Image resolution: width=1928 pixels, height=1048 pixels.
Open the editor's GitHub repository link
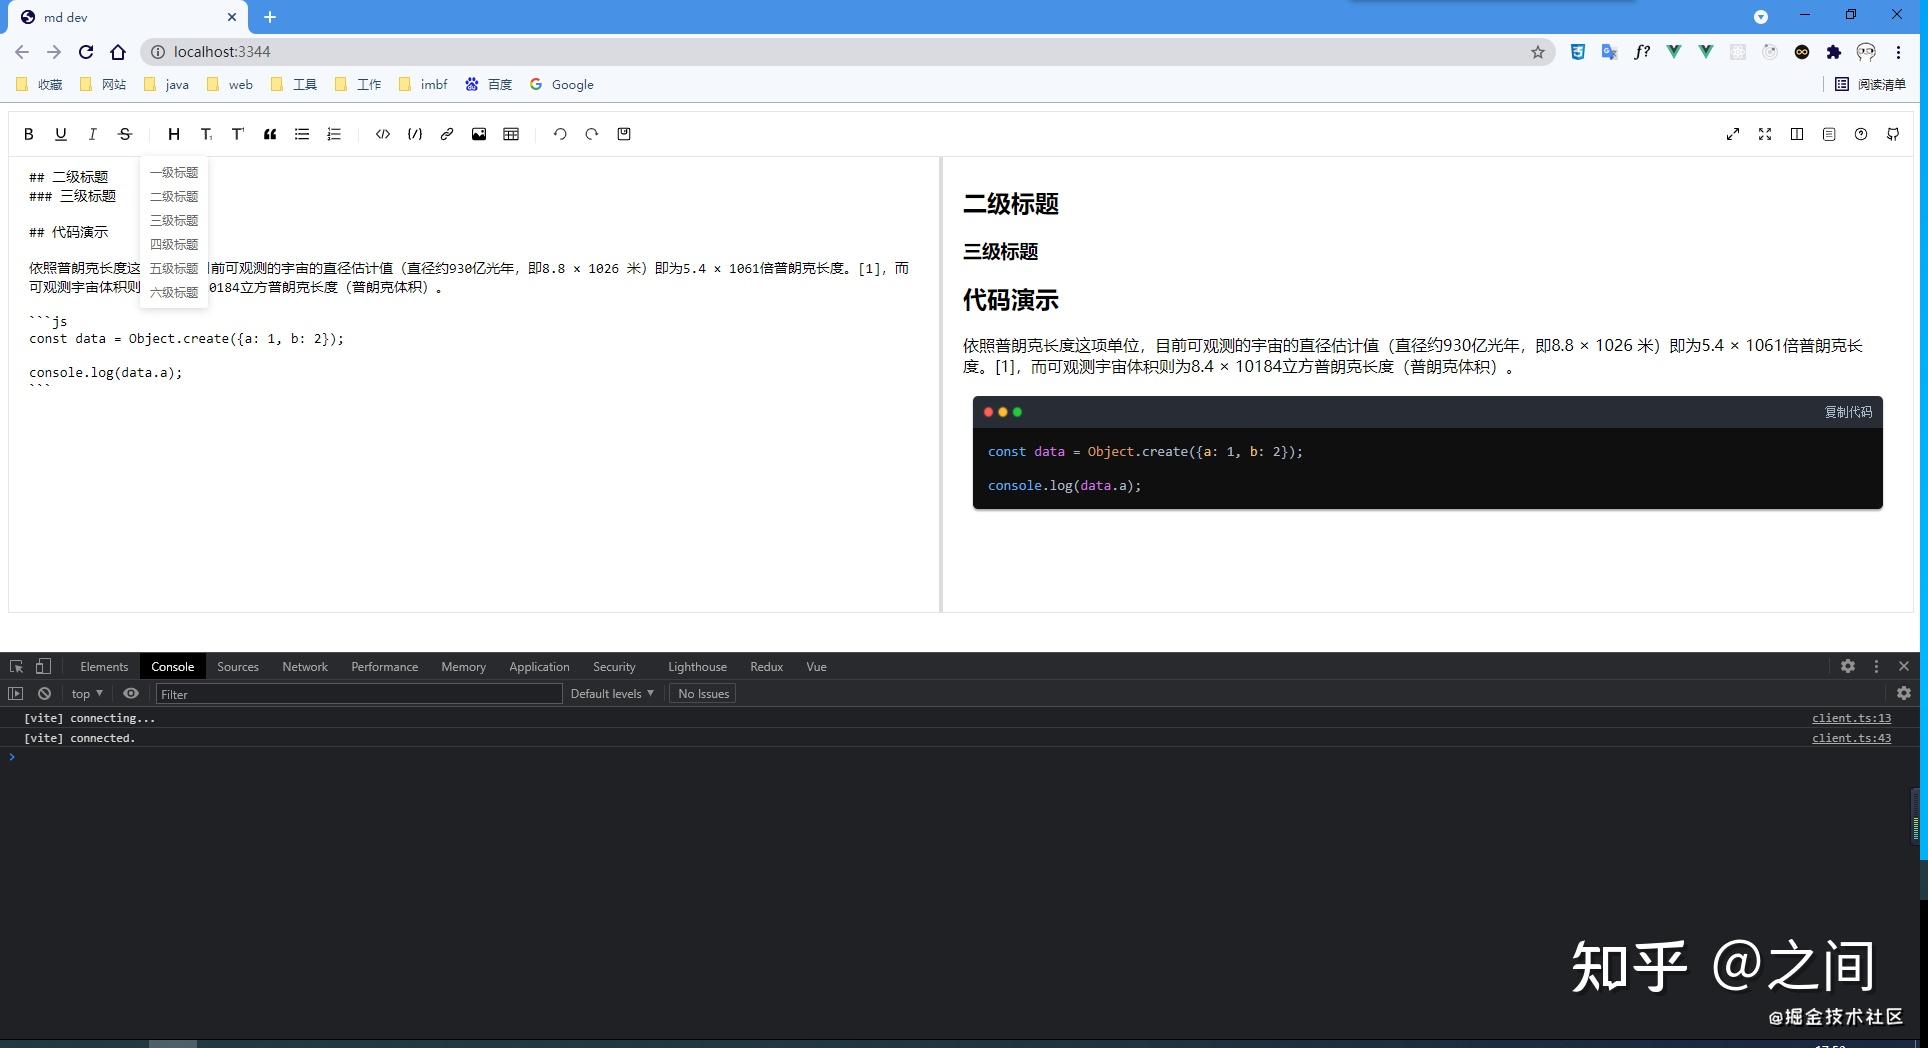tap(1892, 134)
